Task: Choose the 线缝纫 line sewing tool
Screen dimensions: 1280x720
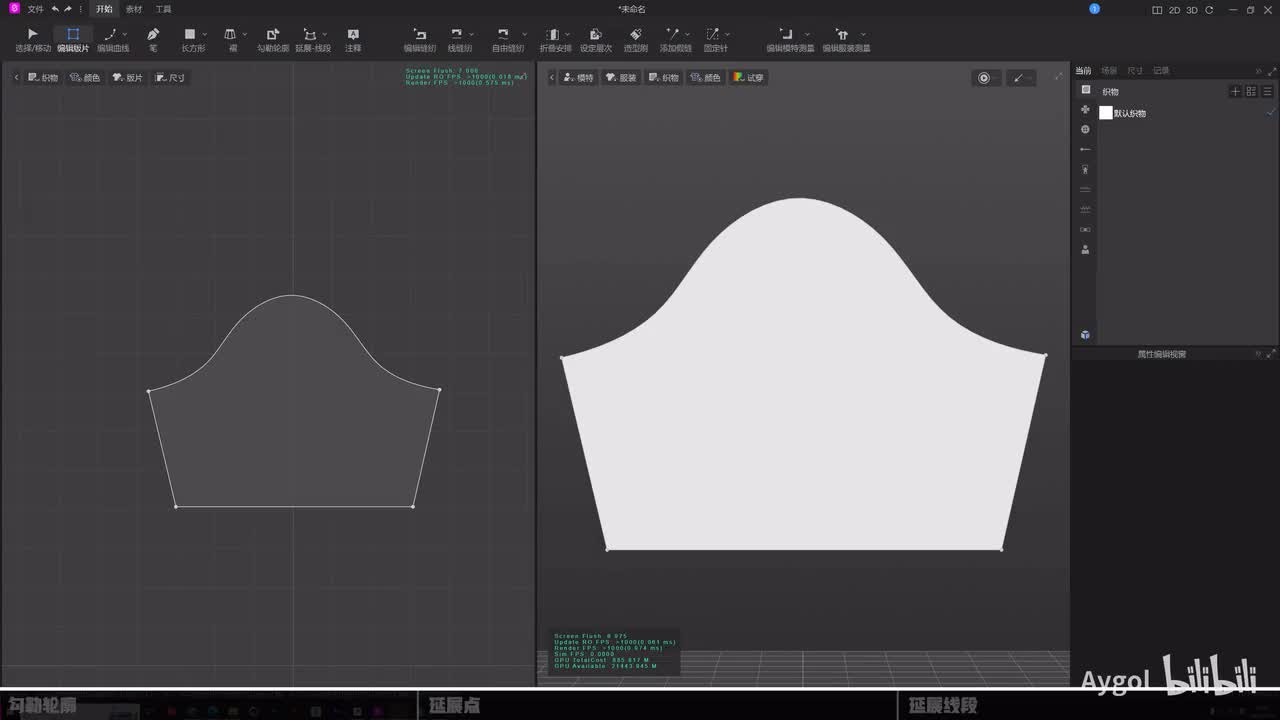Action: [458, 39]
